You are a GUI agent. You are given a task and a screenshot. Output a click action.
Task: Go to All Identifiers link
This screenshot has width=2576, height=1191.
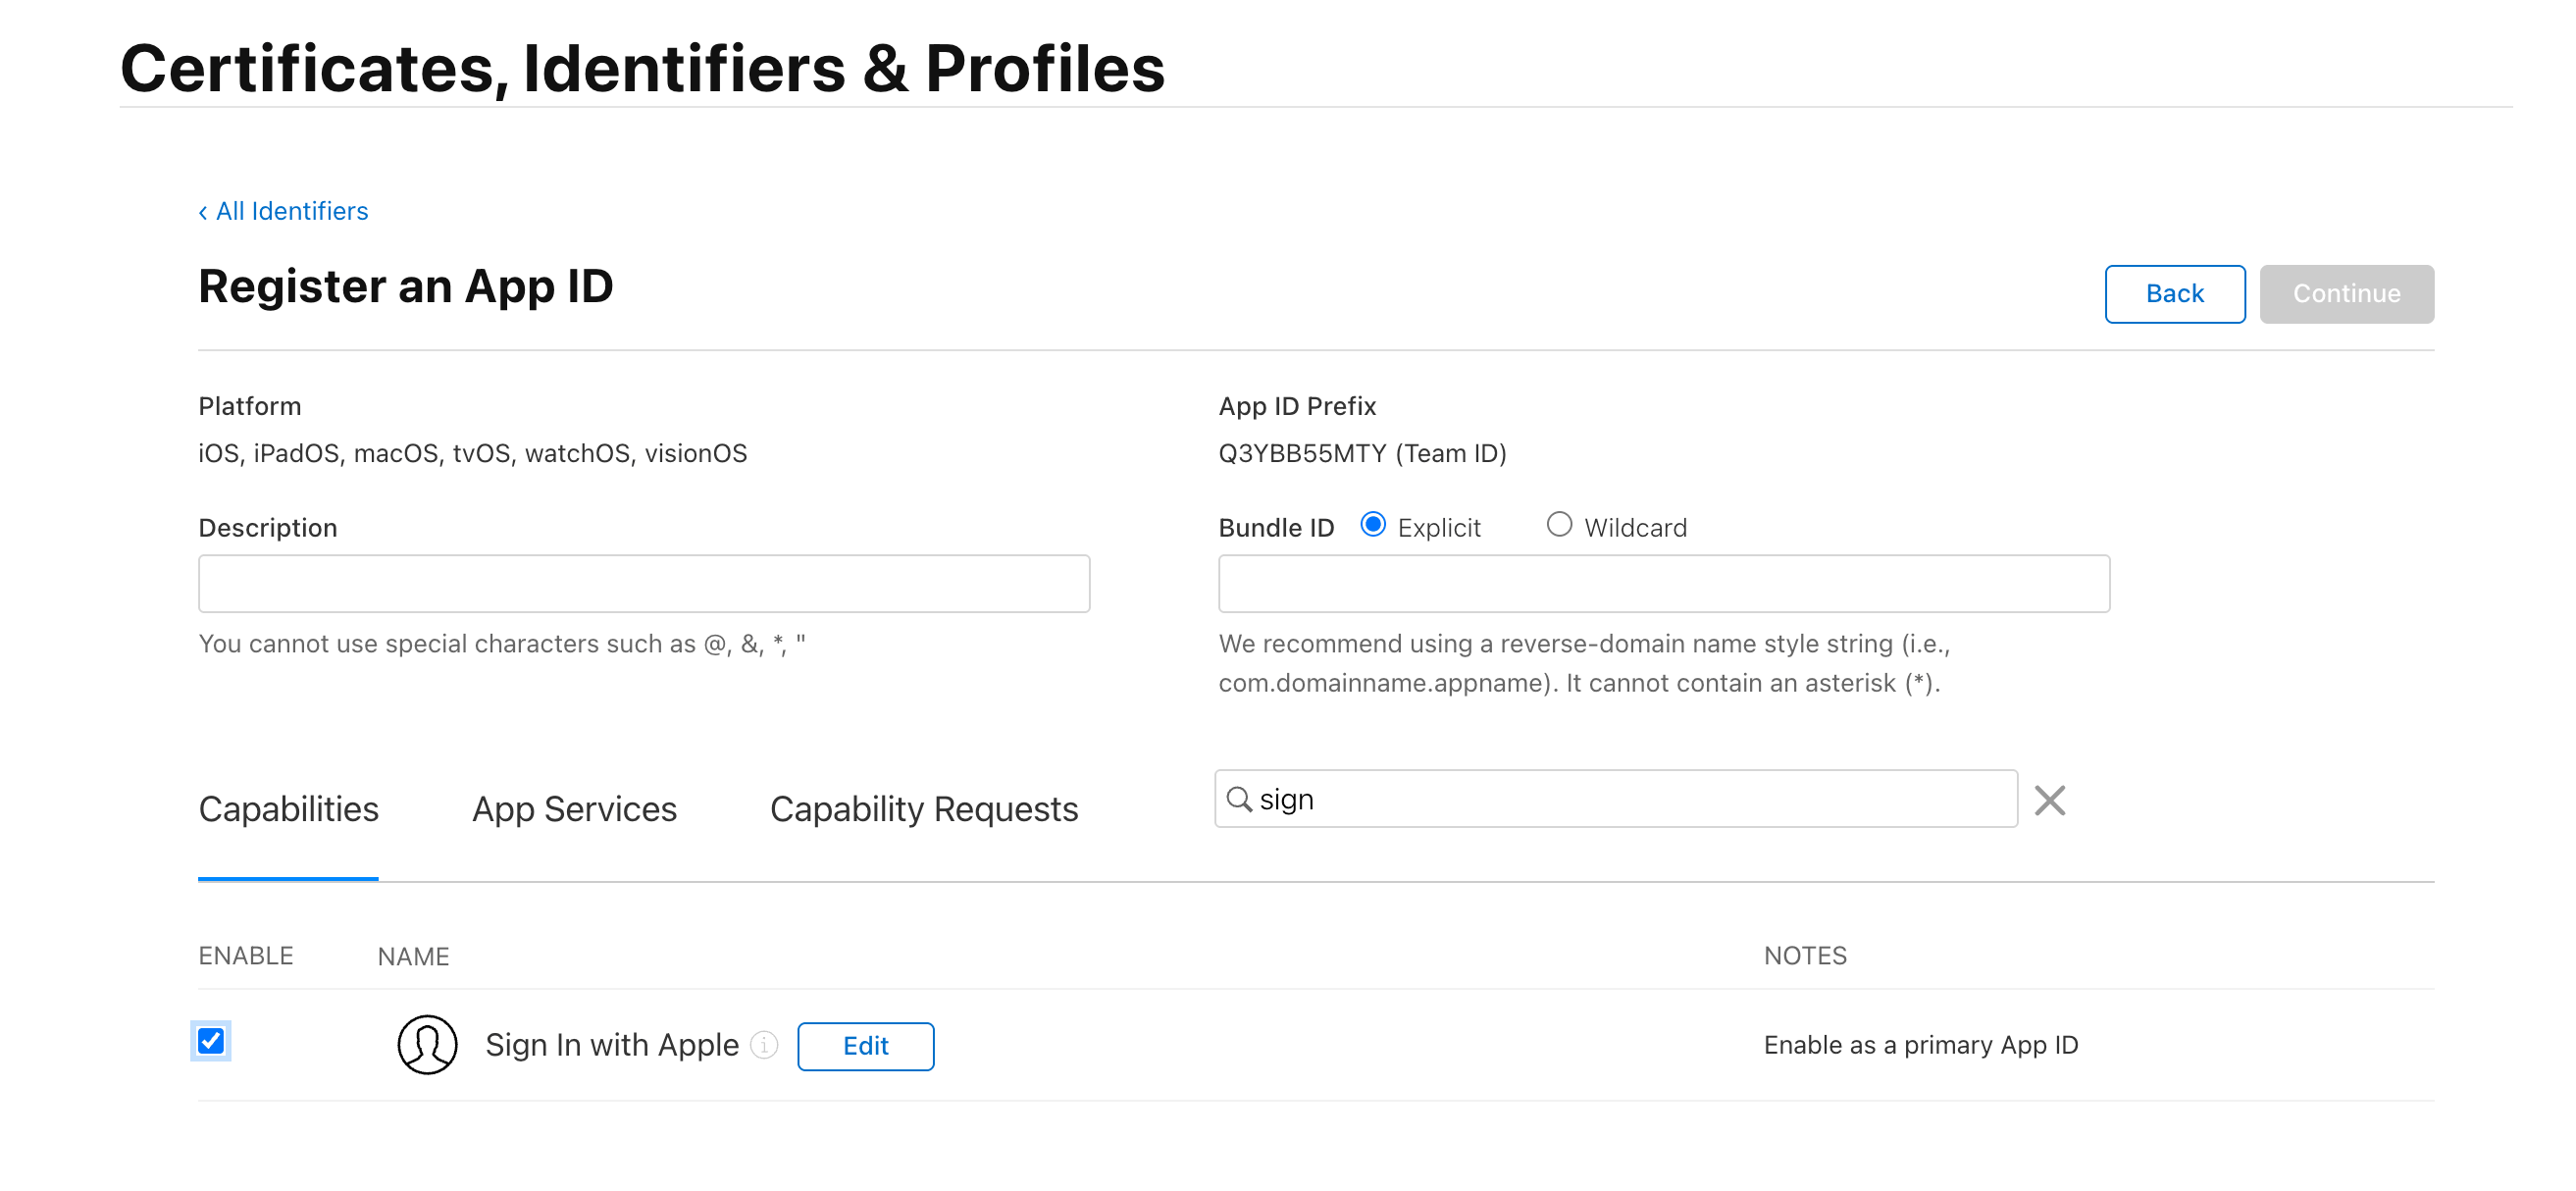[x=292, y=211]
